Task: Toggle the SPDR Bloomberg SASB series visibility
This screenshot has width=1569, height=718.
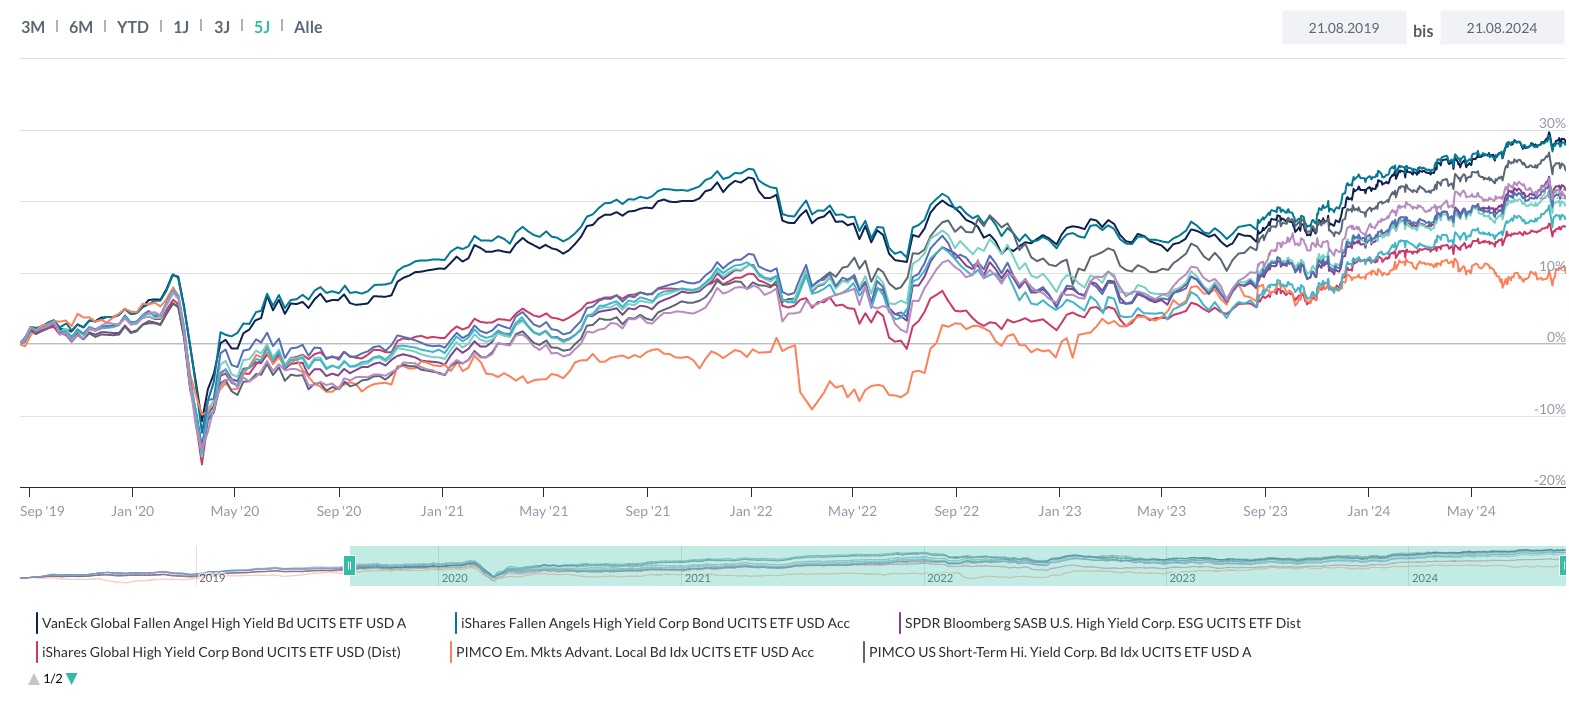Action: (x=1100, y=622)
